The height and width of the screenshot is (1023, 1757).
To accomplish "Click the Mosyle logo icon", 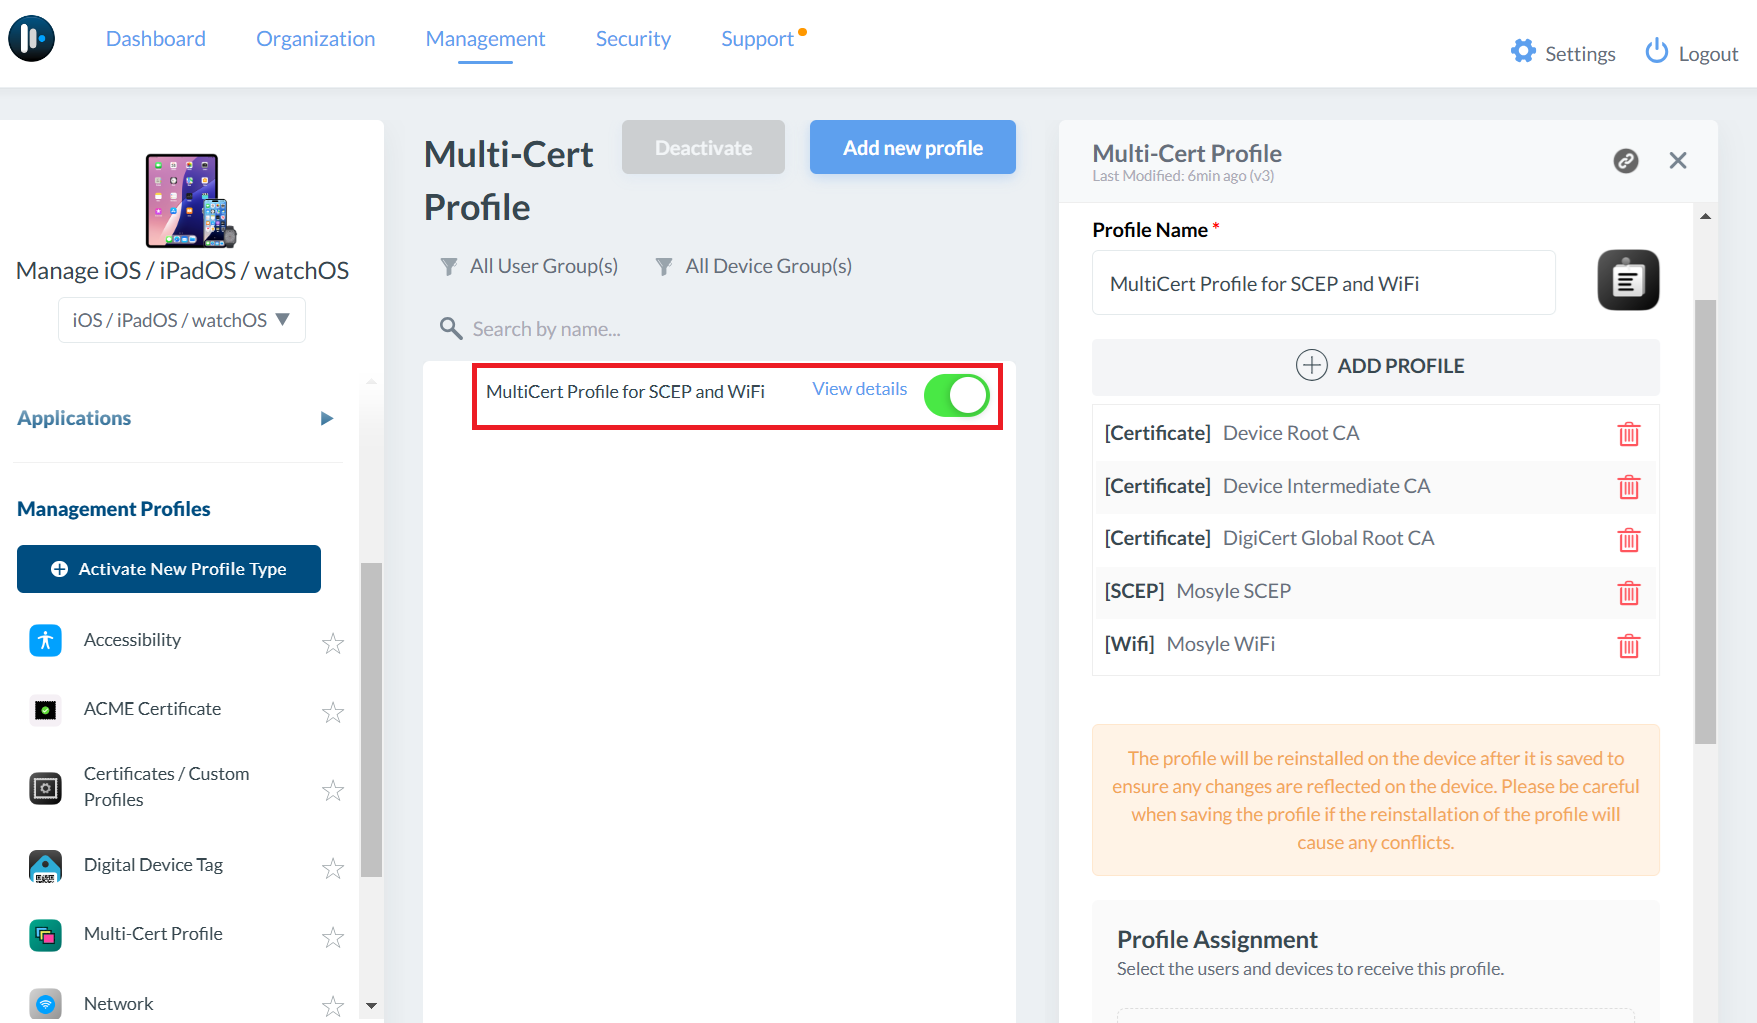I will click(32, 39).
